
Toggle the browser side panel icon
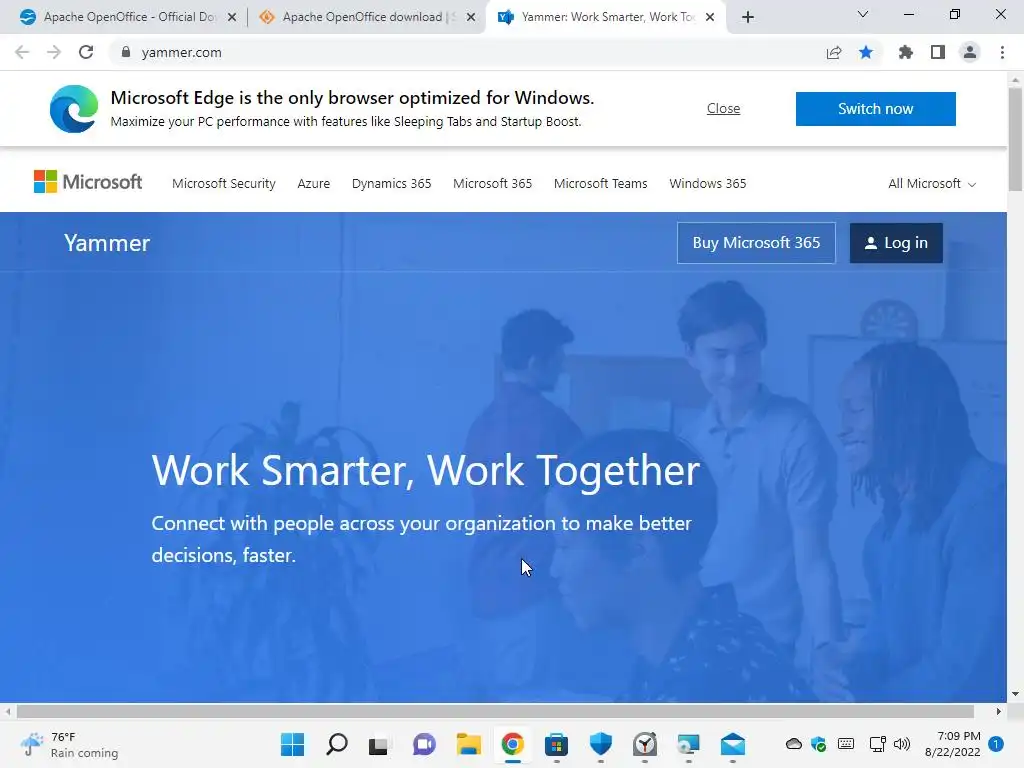tap(938, 52)
